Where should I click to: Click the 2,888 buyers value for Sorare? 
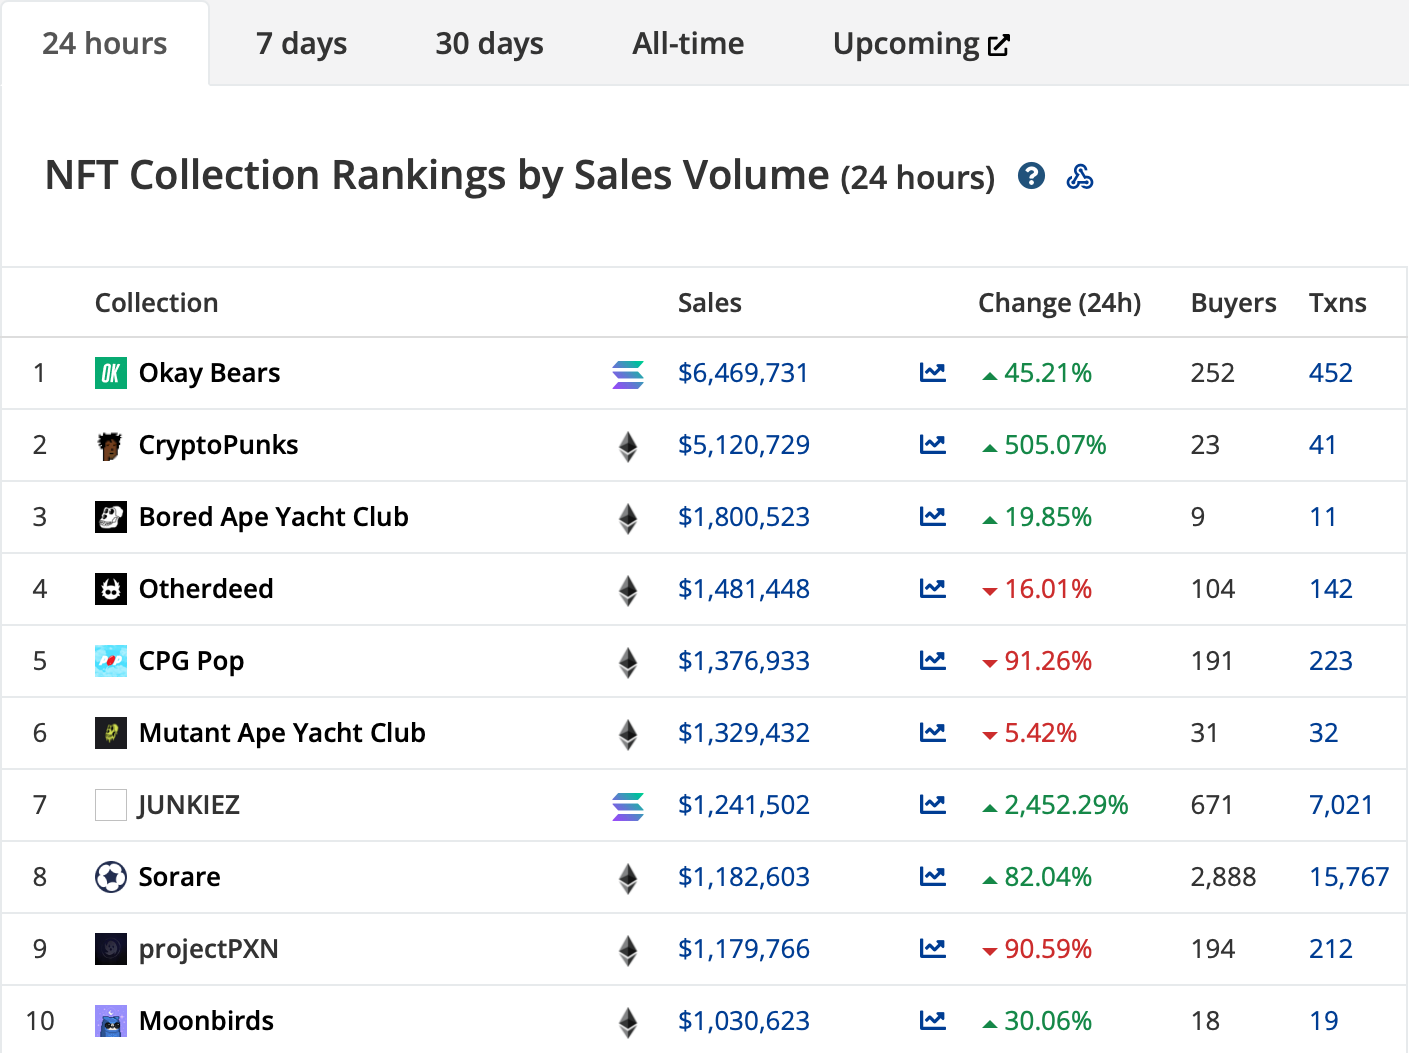pos(1224,877)
